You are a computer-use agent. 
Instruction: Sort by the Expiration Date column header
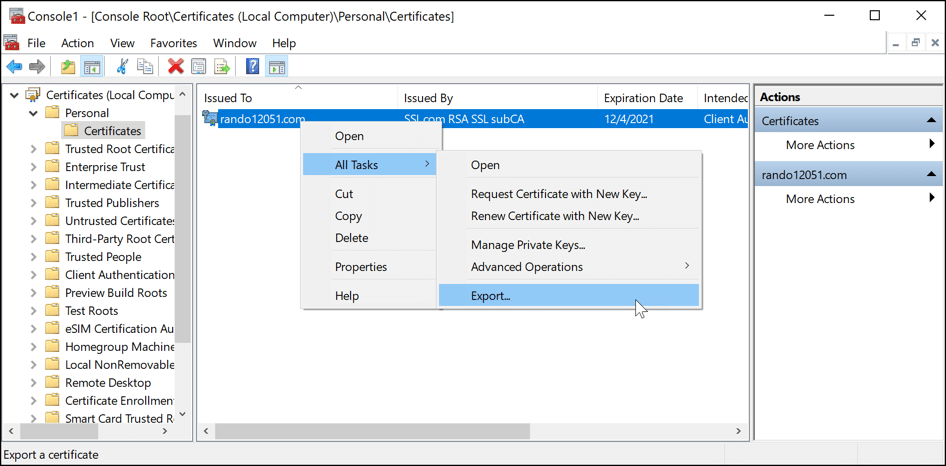click(643, 98)
